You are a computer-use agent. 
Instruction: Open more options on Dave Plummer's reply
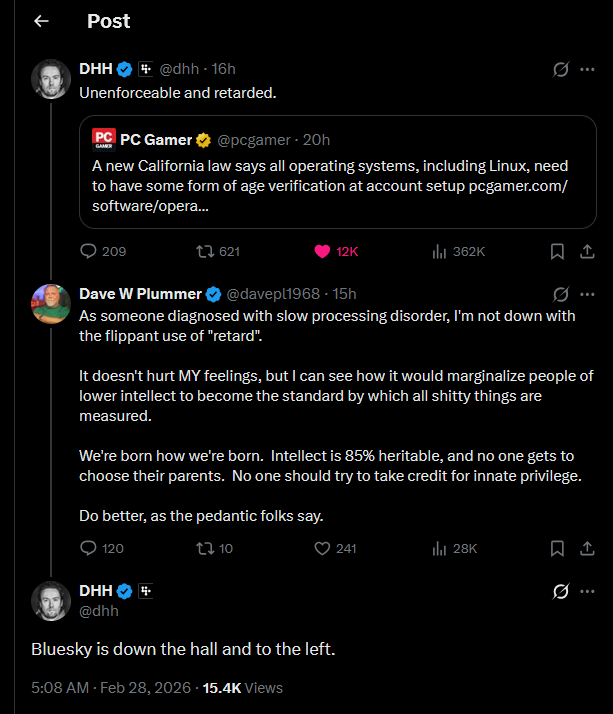[x=587, y=294]
